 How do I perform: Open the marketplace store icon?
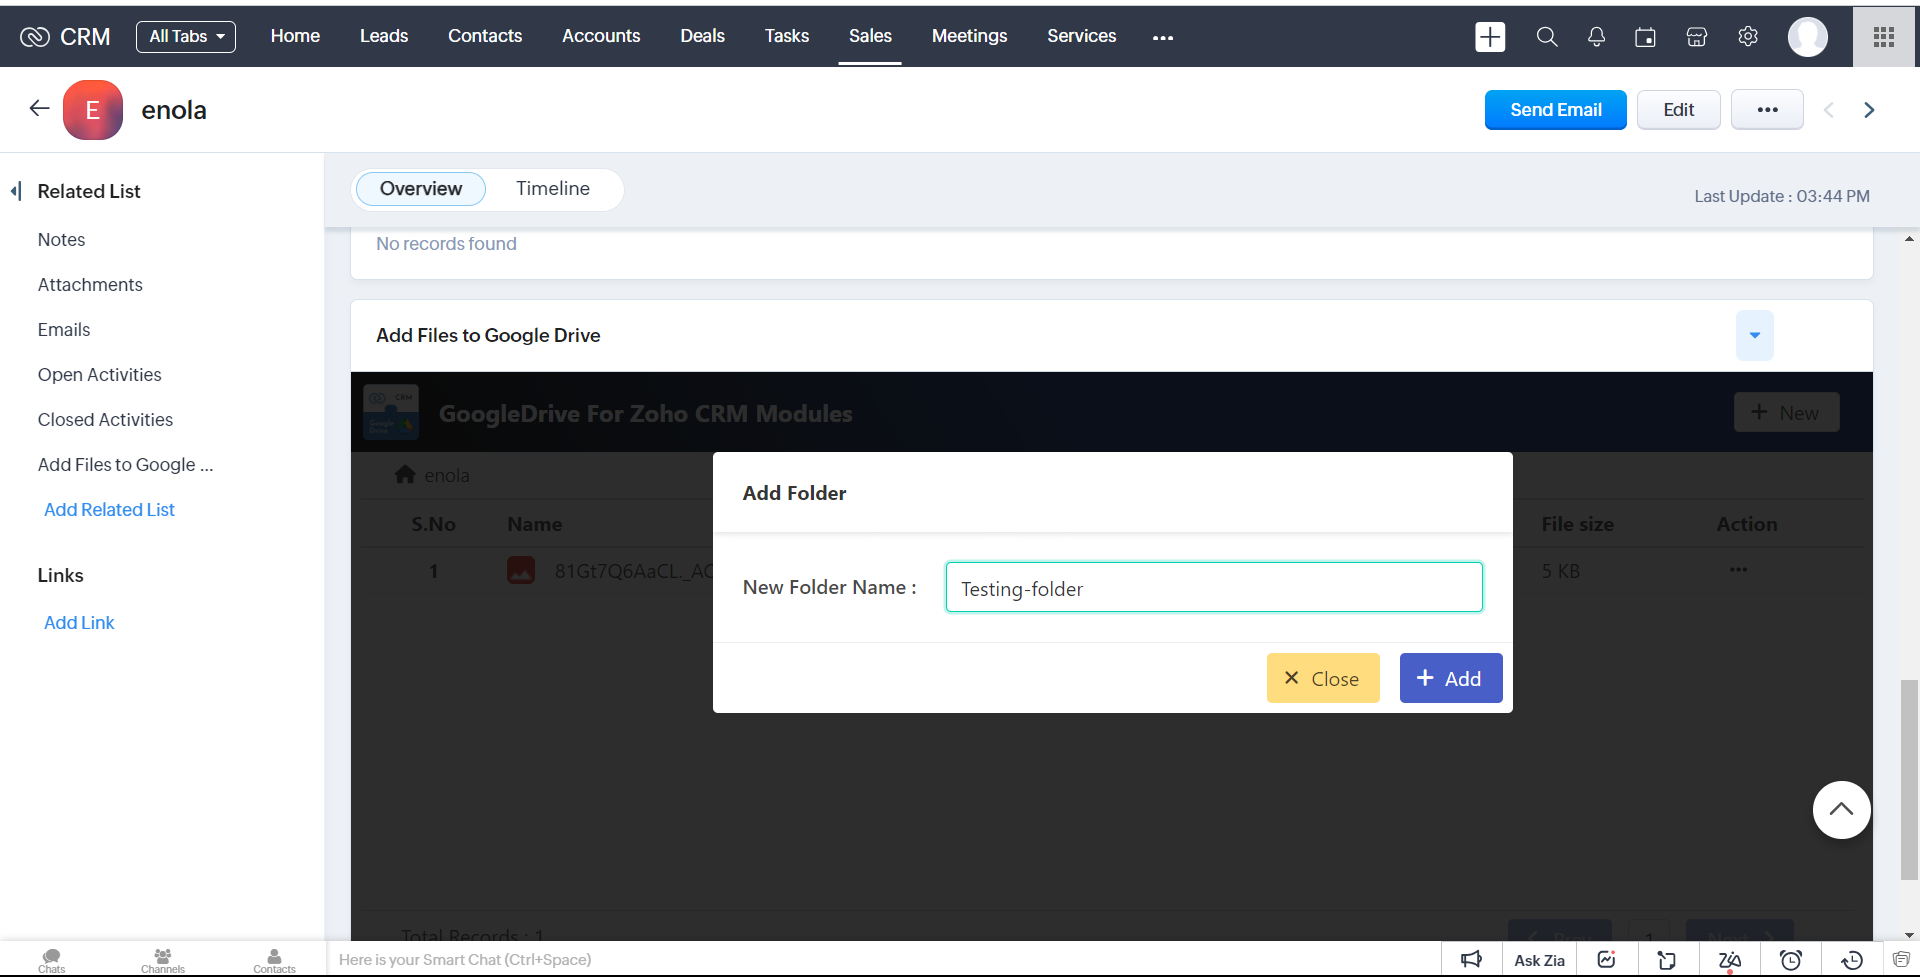1696,37
